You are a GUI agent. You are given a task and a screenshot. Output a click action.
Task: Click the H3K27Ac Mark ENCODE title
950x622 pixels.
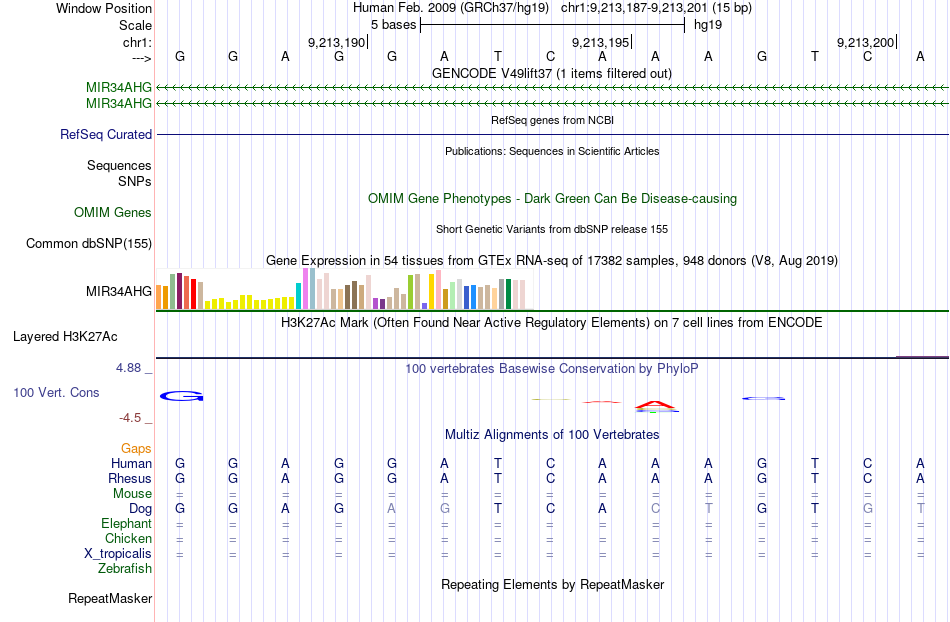tap(552, 322)
